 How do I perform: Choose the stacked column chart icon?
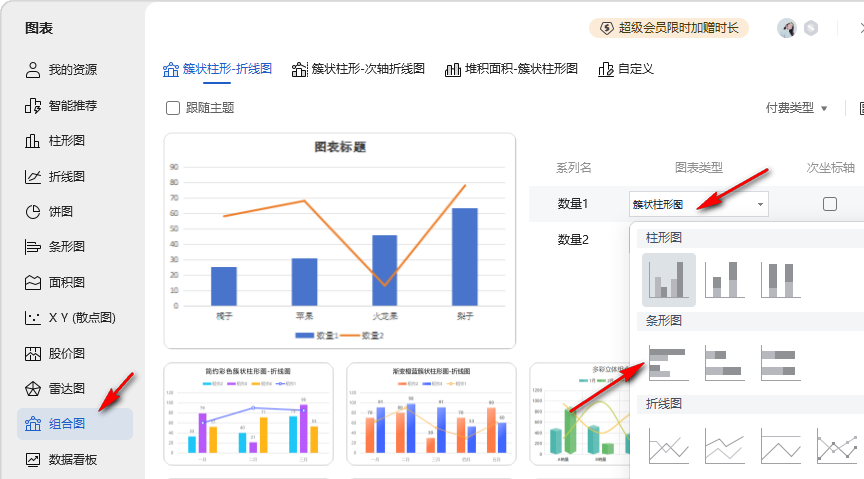click(x=725, y=279)
